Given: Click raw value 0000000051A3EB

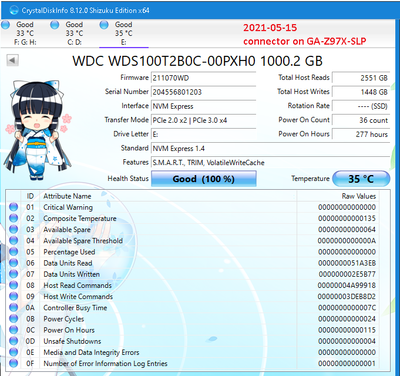Looking at the screenshot, I should 347,263.
